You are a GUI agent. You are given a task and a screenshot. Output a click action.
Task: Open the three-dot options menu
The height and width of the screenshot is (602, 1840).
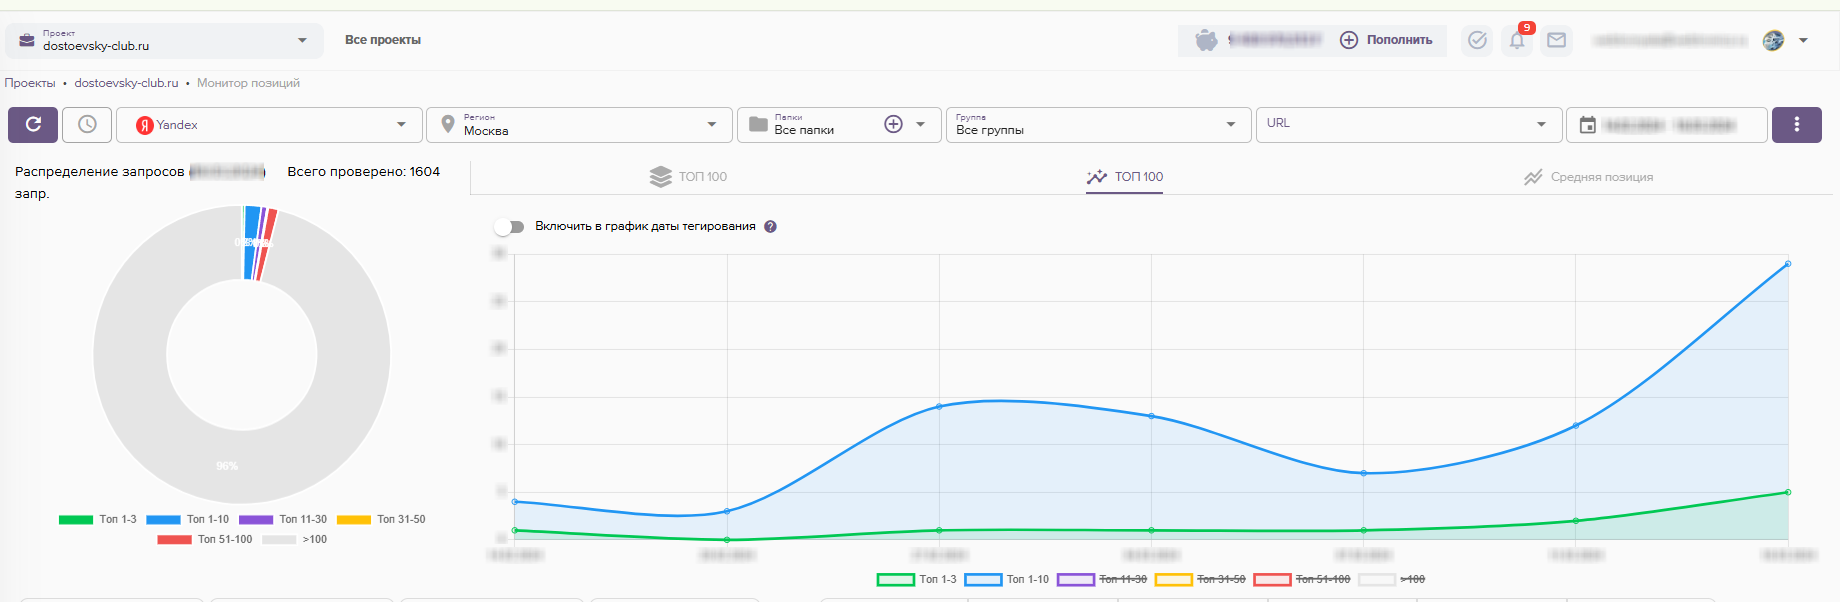point(1796,125)
